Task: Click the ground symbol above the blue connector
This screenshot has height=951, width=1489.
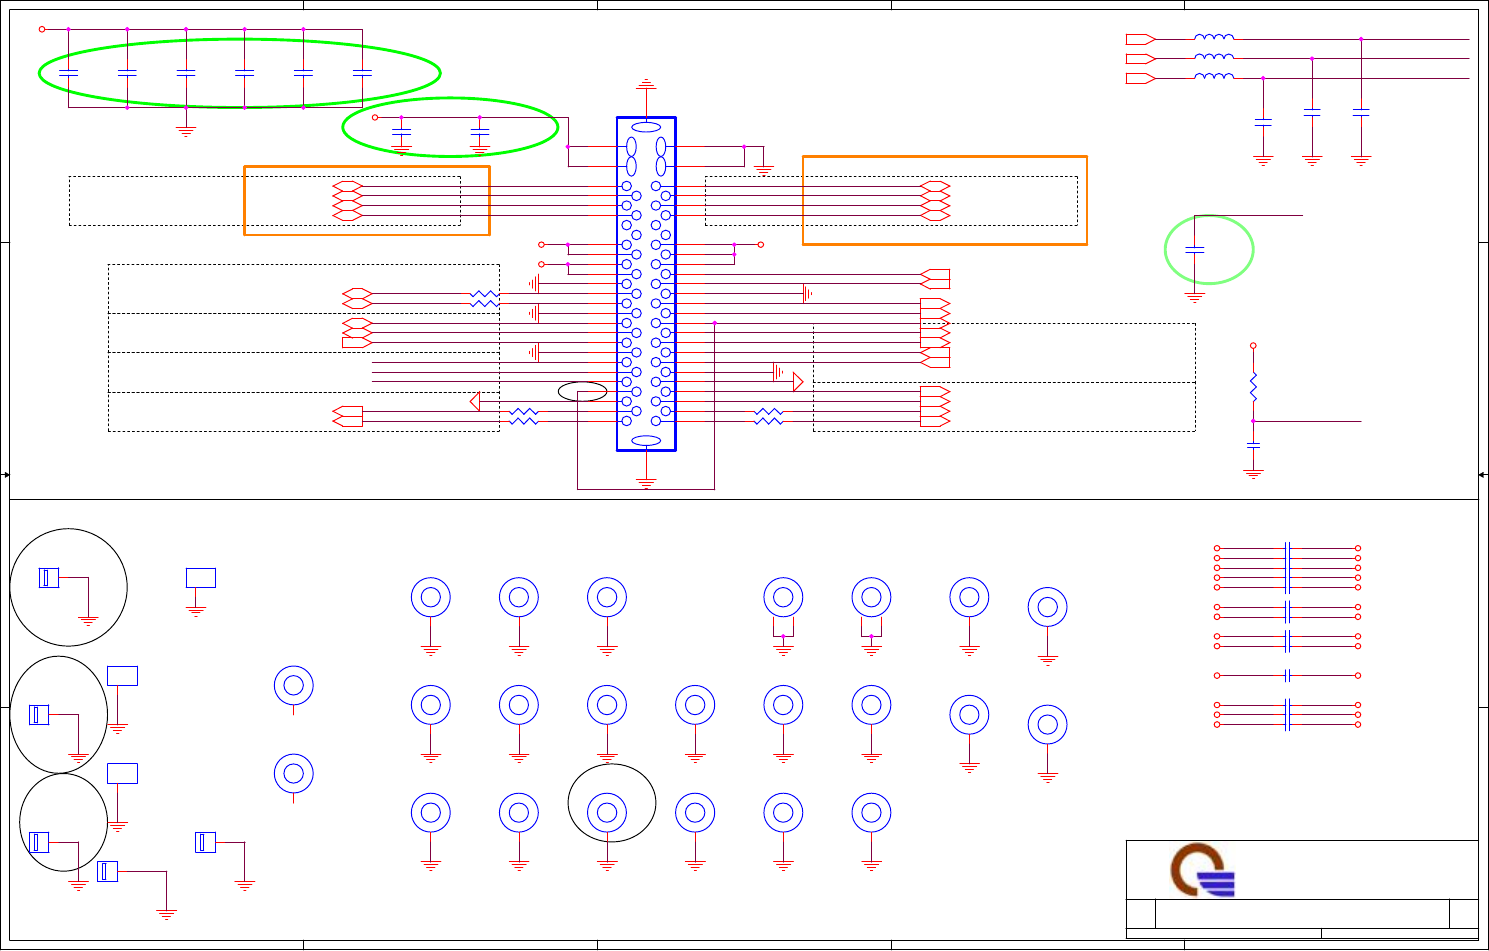Action: 647,84
